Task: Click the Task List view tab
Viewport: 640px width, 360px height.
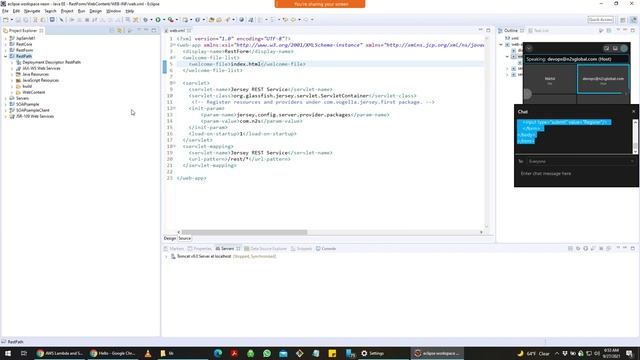Action: pyautogui.click(x=539, y=31)
